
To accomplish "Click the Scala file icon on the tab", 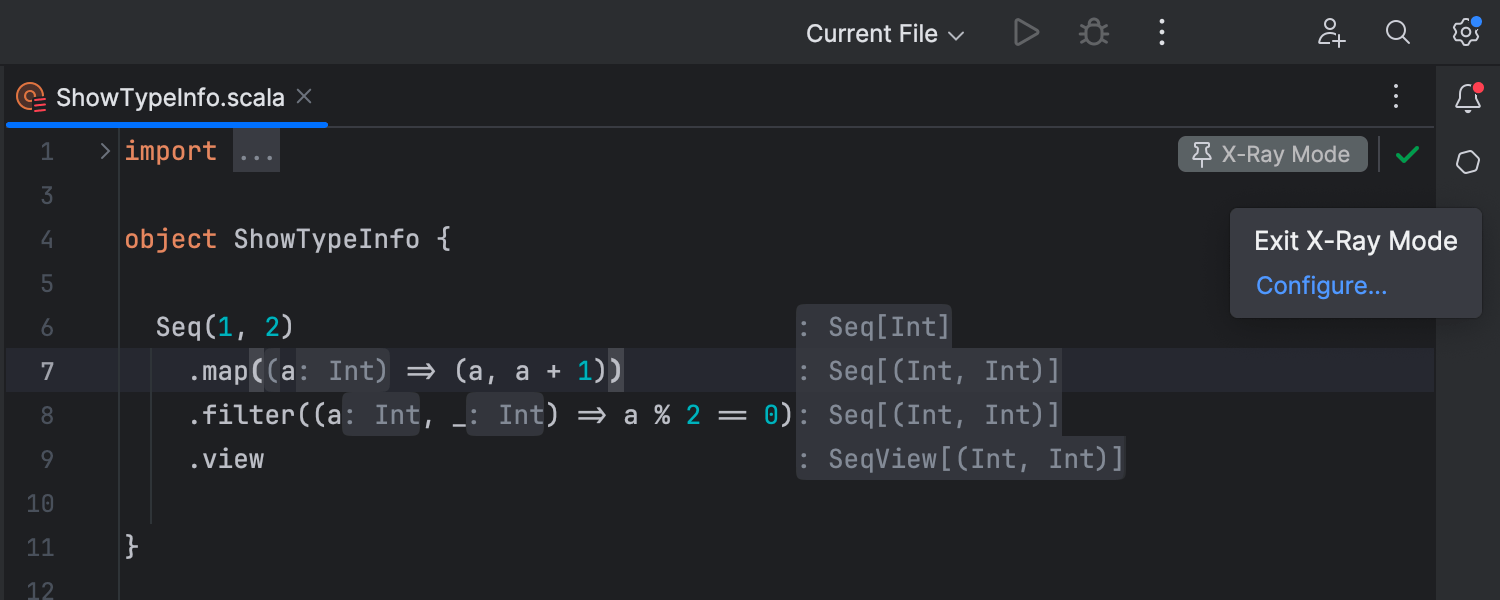I will [32, 97].
